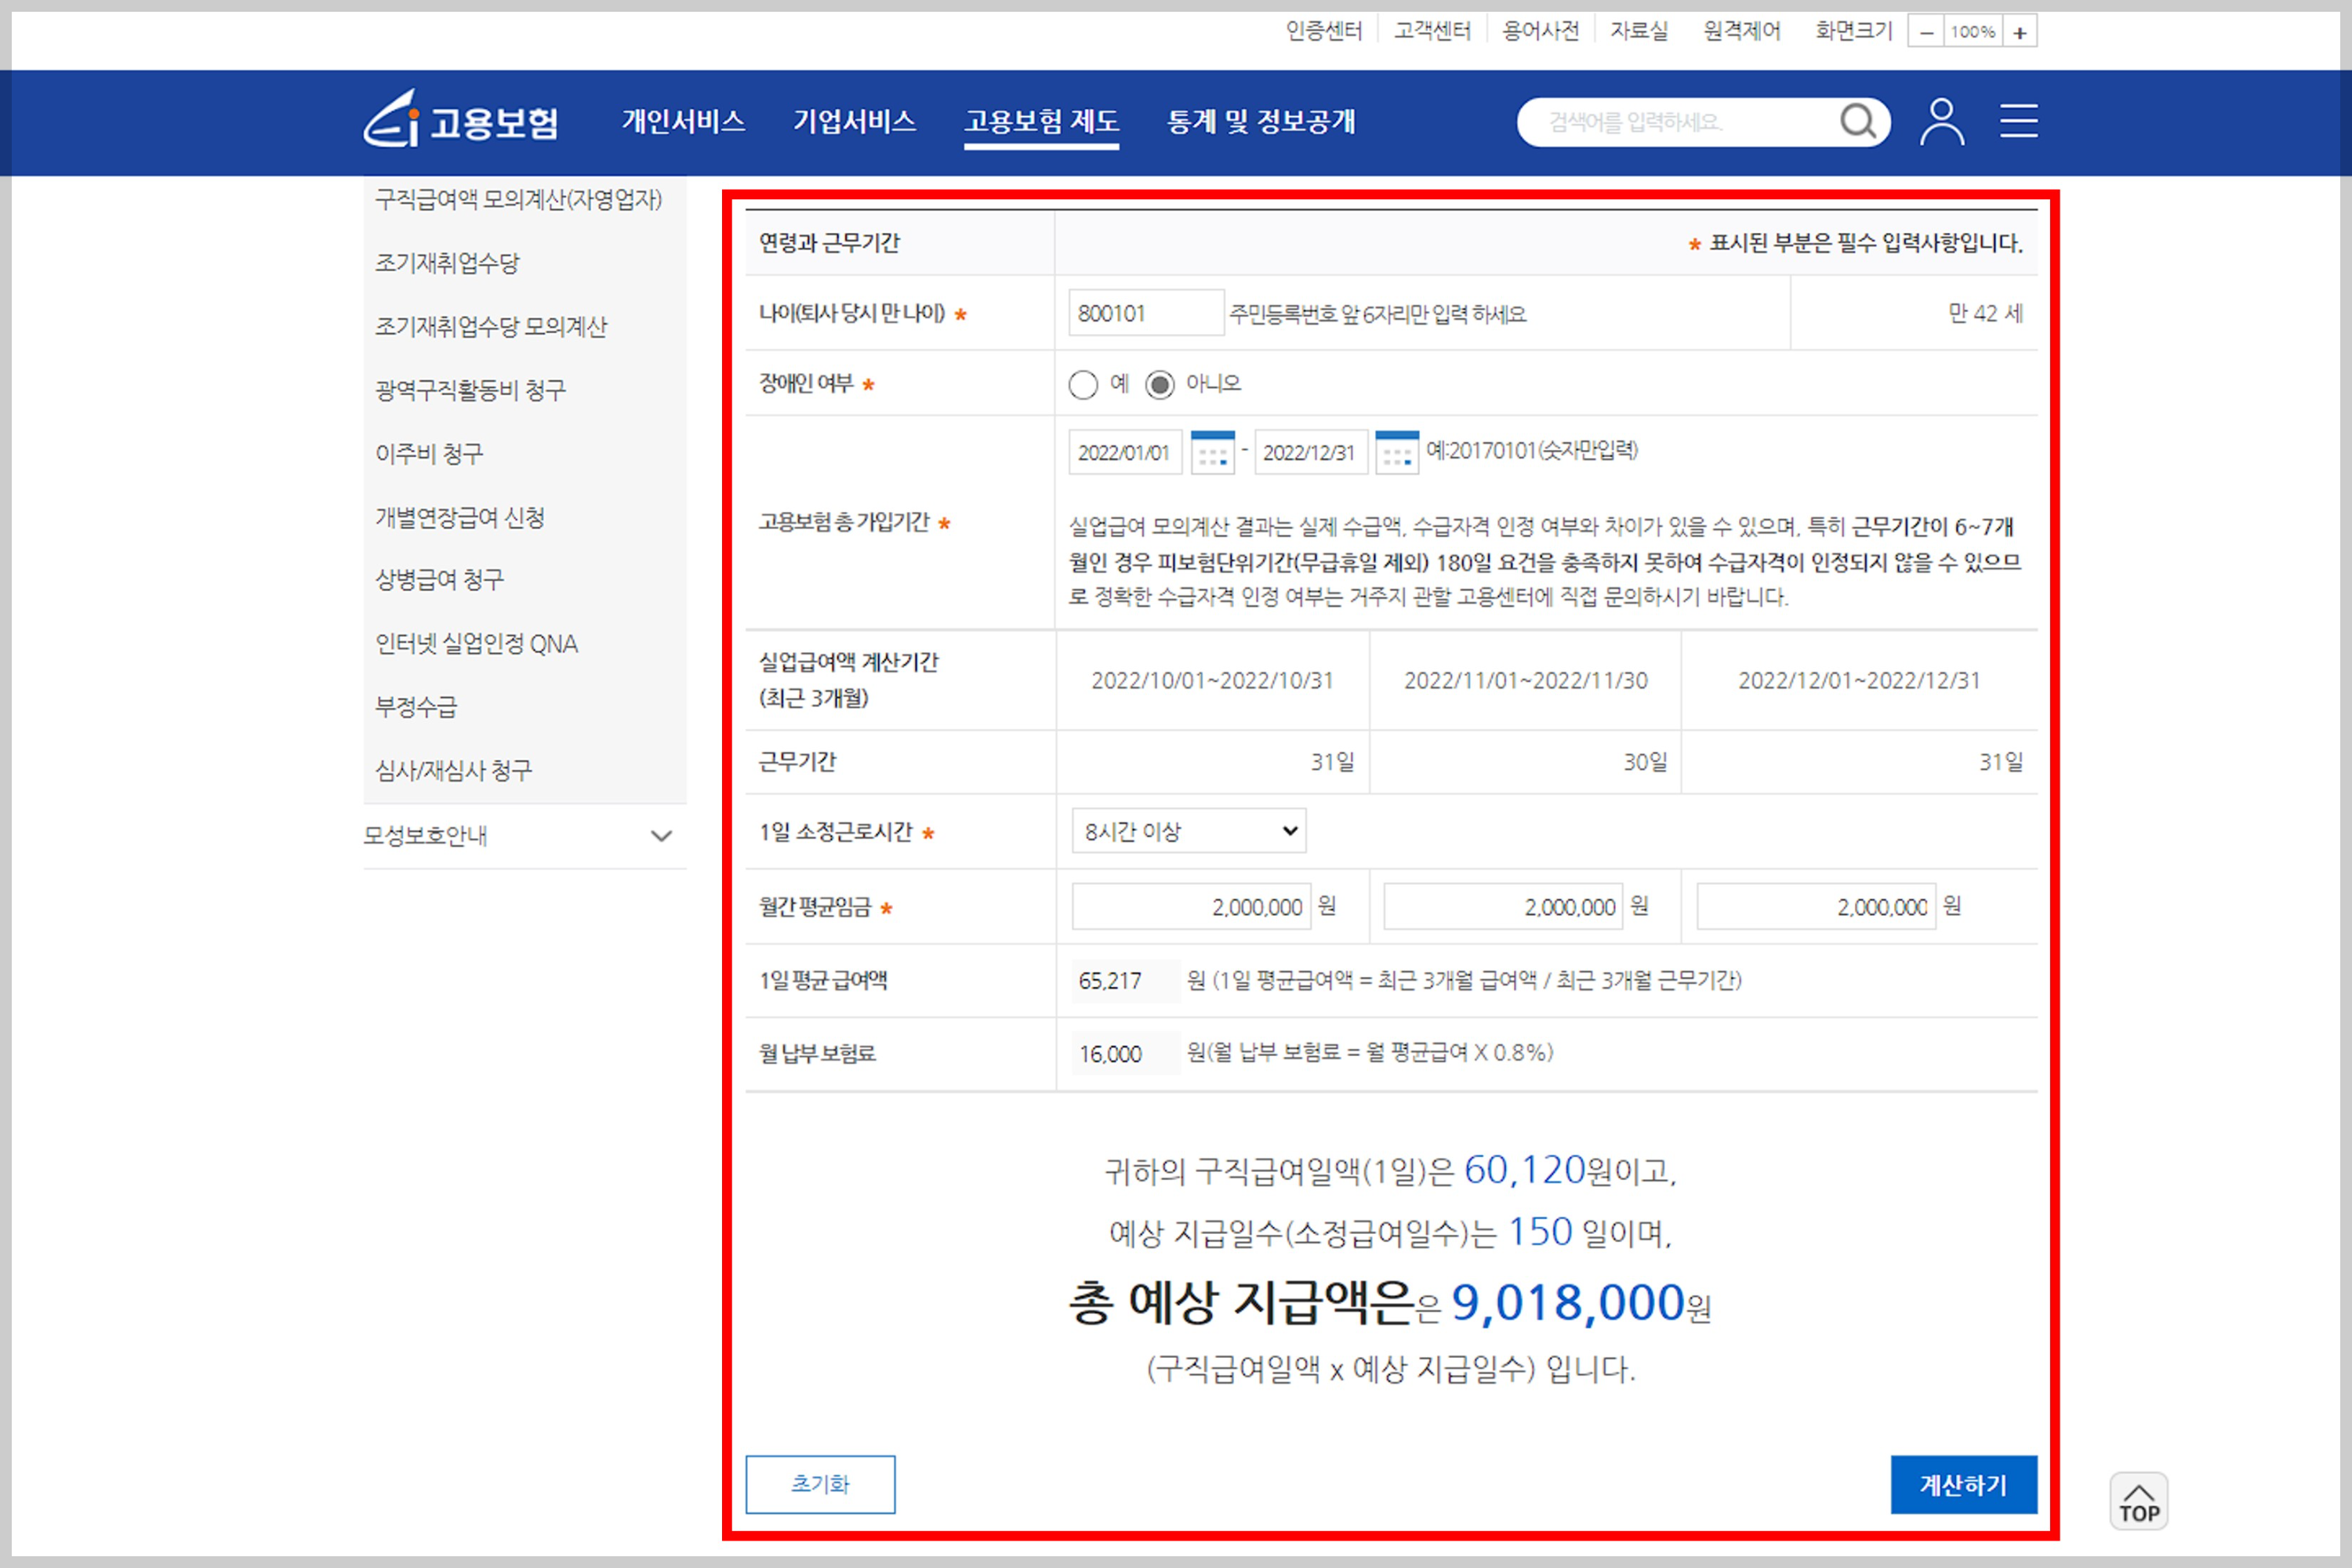Viewport: 2352px width, 1568px height.
Task: Open 통계 및 정보공개 menu
Action: click(1261, 121)
